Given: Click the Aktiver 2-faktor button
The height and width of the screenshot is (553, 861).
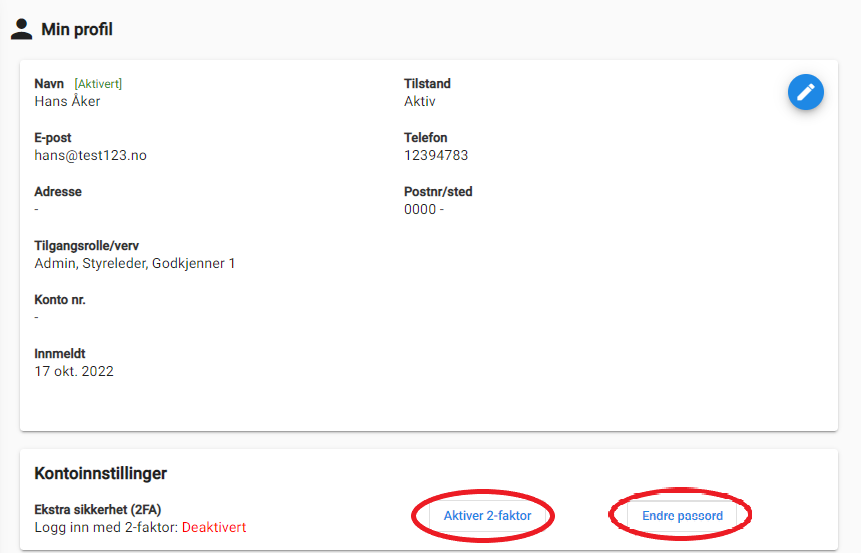Looking at the screenshot, I should pos(487,516).
